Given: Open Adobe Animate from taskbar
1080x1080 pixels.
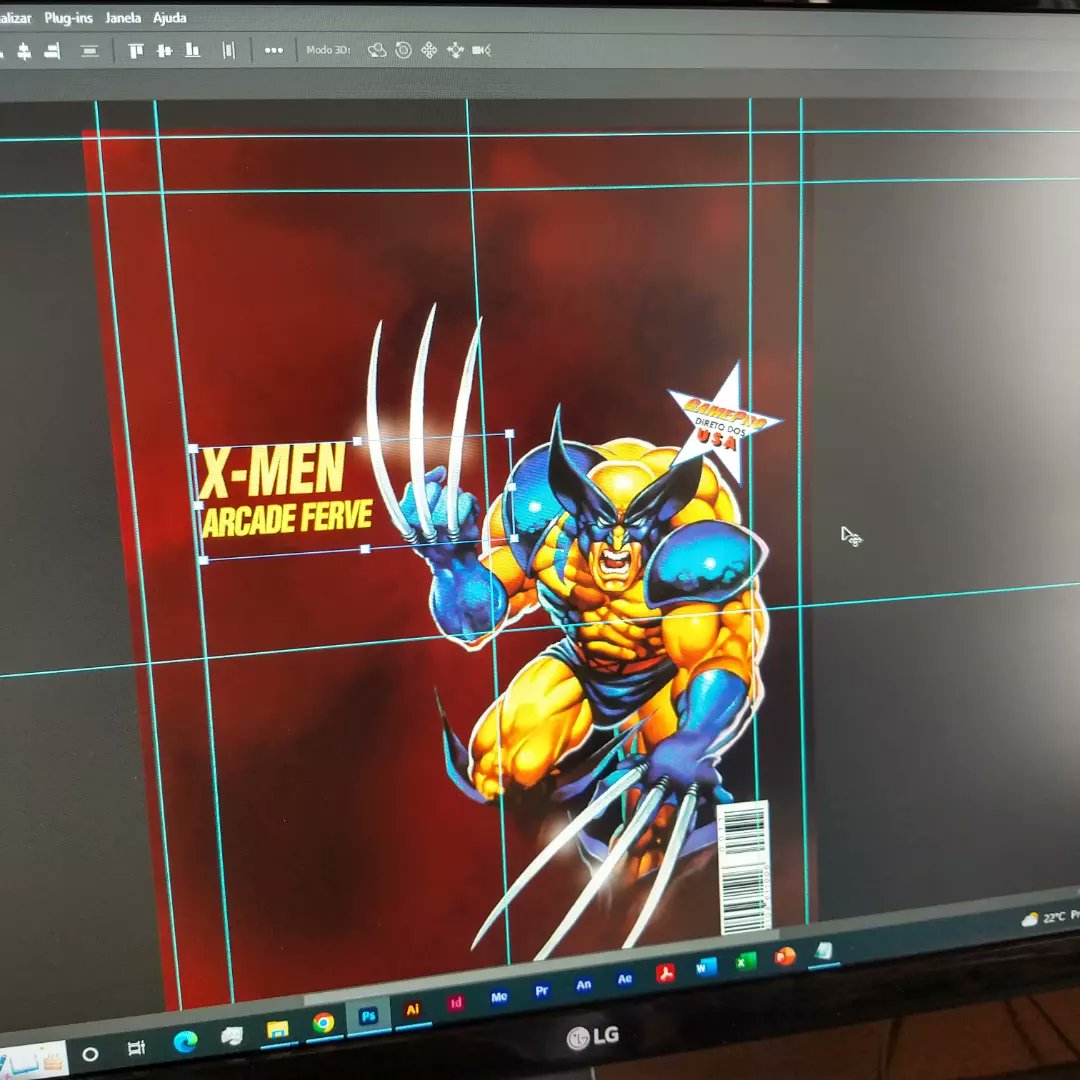Looking at the screenshot, I should pyautogui.click(x=583, y=985).
